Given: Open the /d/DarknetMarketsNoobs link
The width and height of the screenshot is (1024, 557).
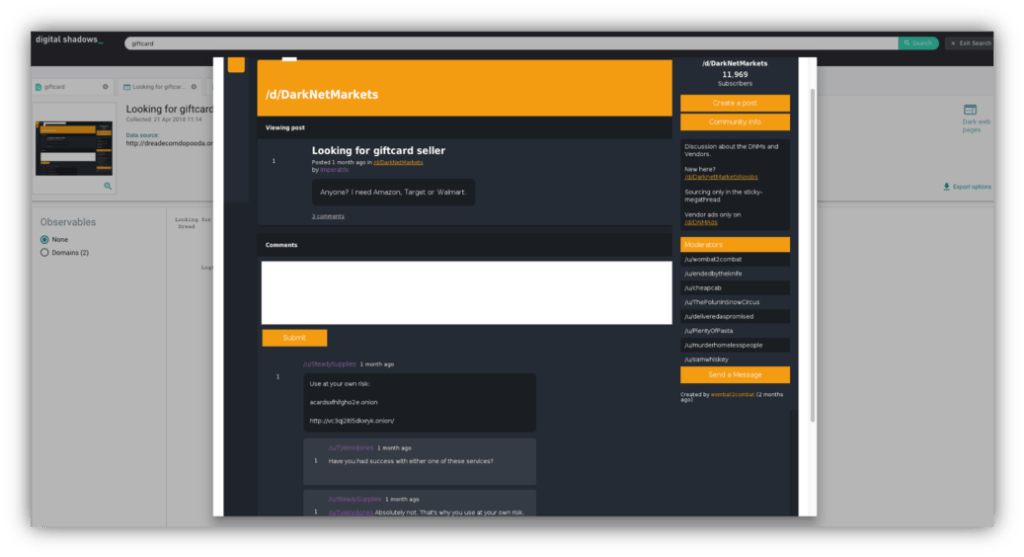Looking at the screenshot, I should 721,177.
